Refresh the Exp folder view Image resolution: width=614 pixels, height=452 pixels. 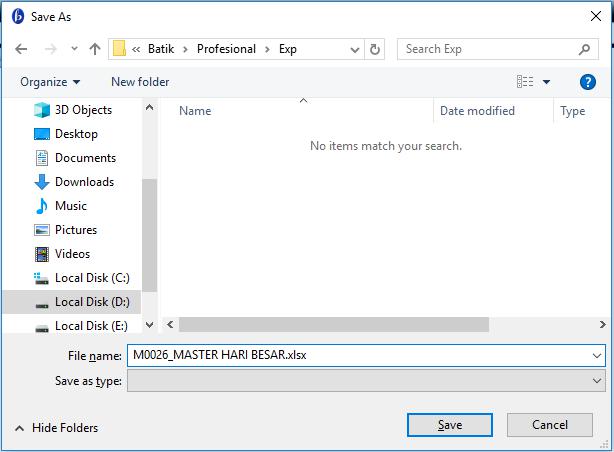tap(375, 49)
